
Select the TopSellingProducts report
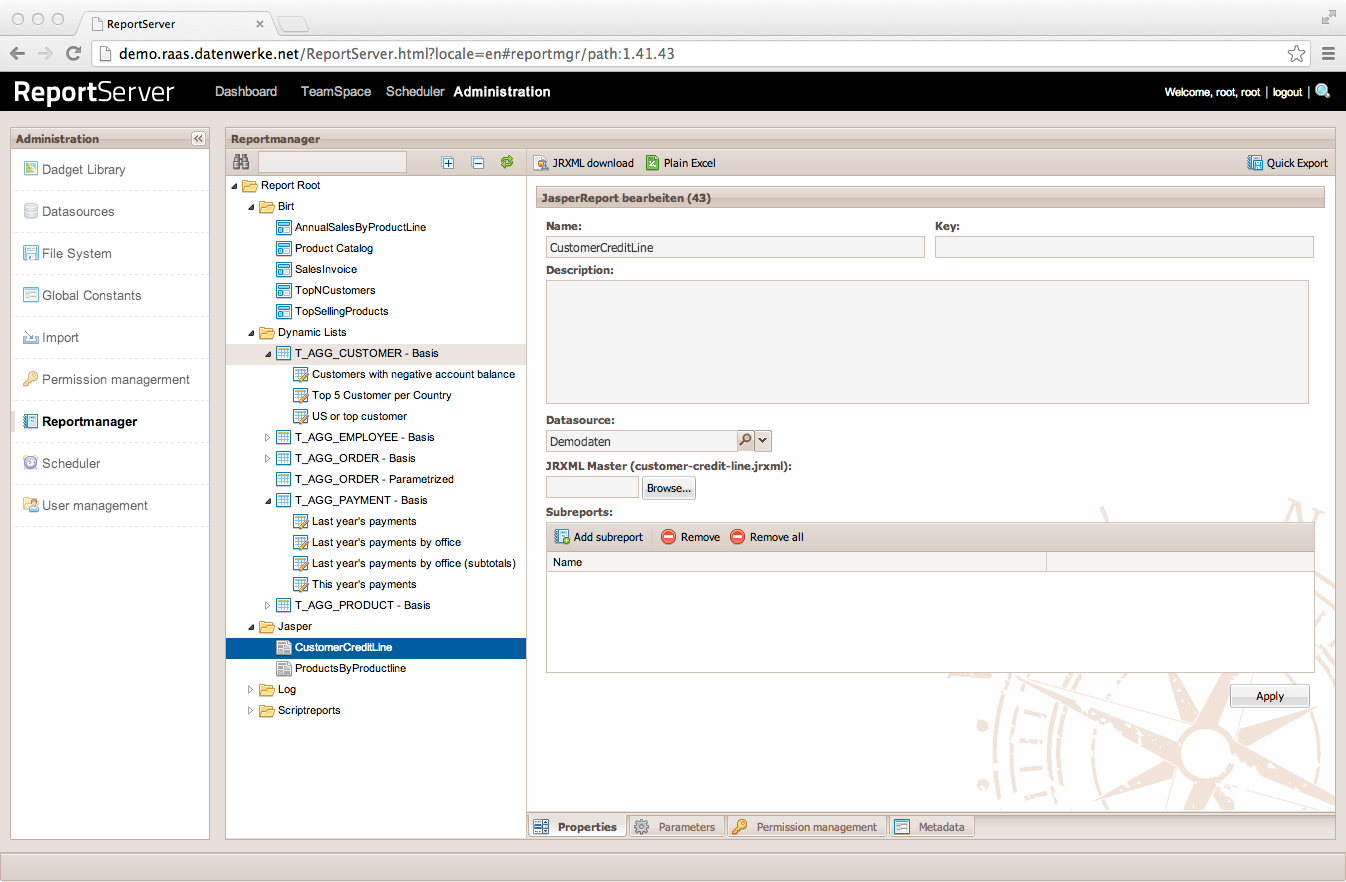[341, 311]
